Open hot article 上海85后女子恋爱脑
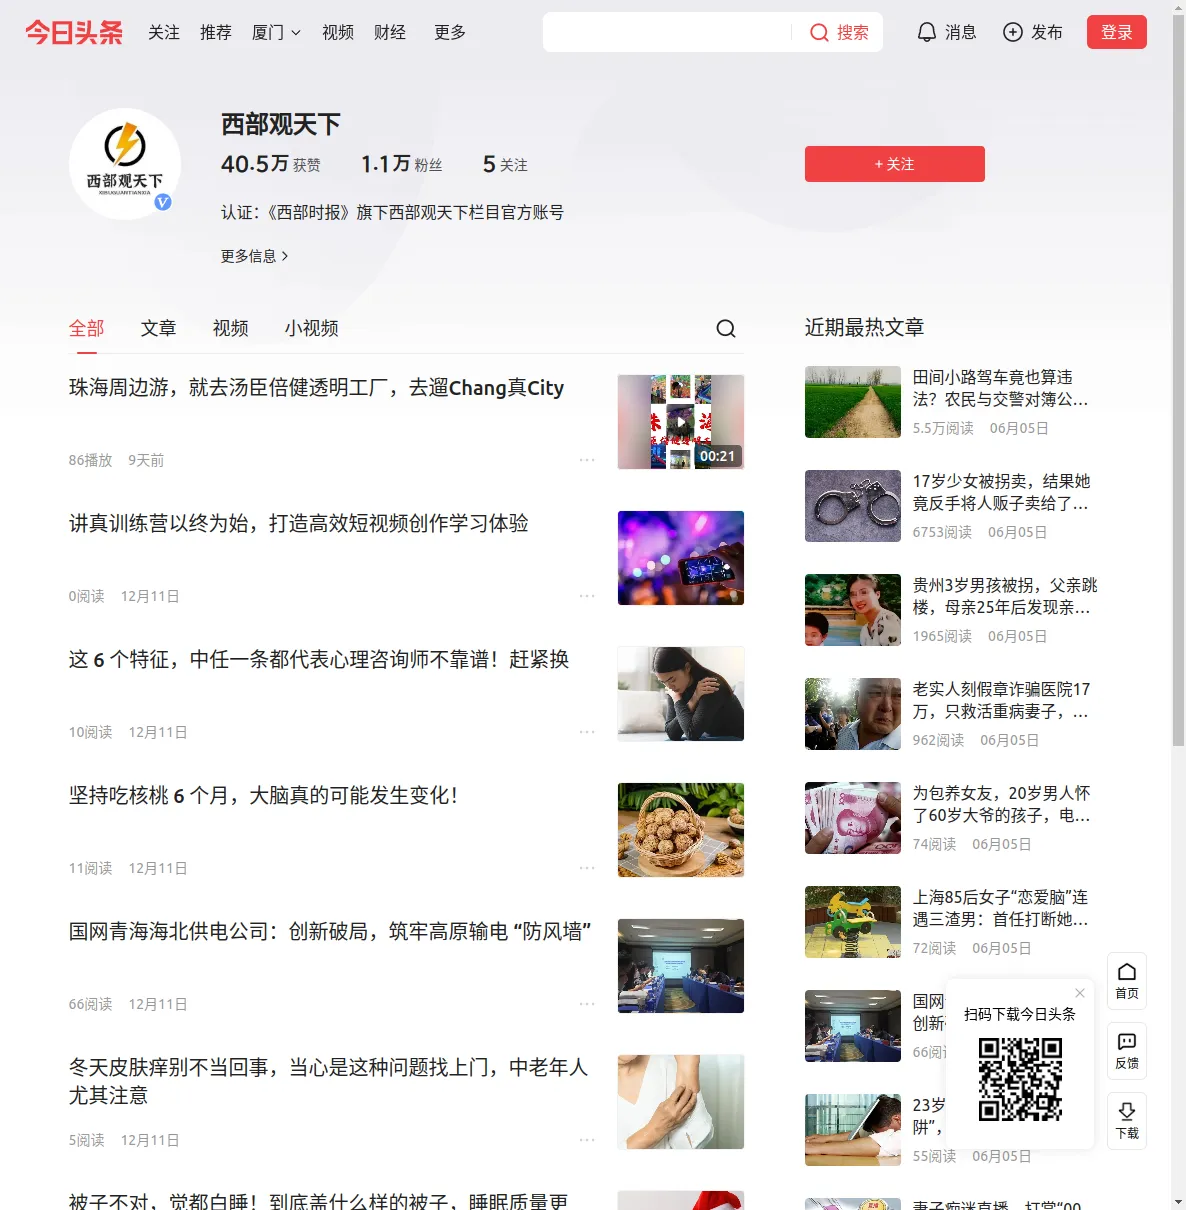Screen dimensions: 1186x1210 click(1001, 908)
